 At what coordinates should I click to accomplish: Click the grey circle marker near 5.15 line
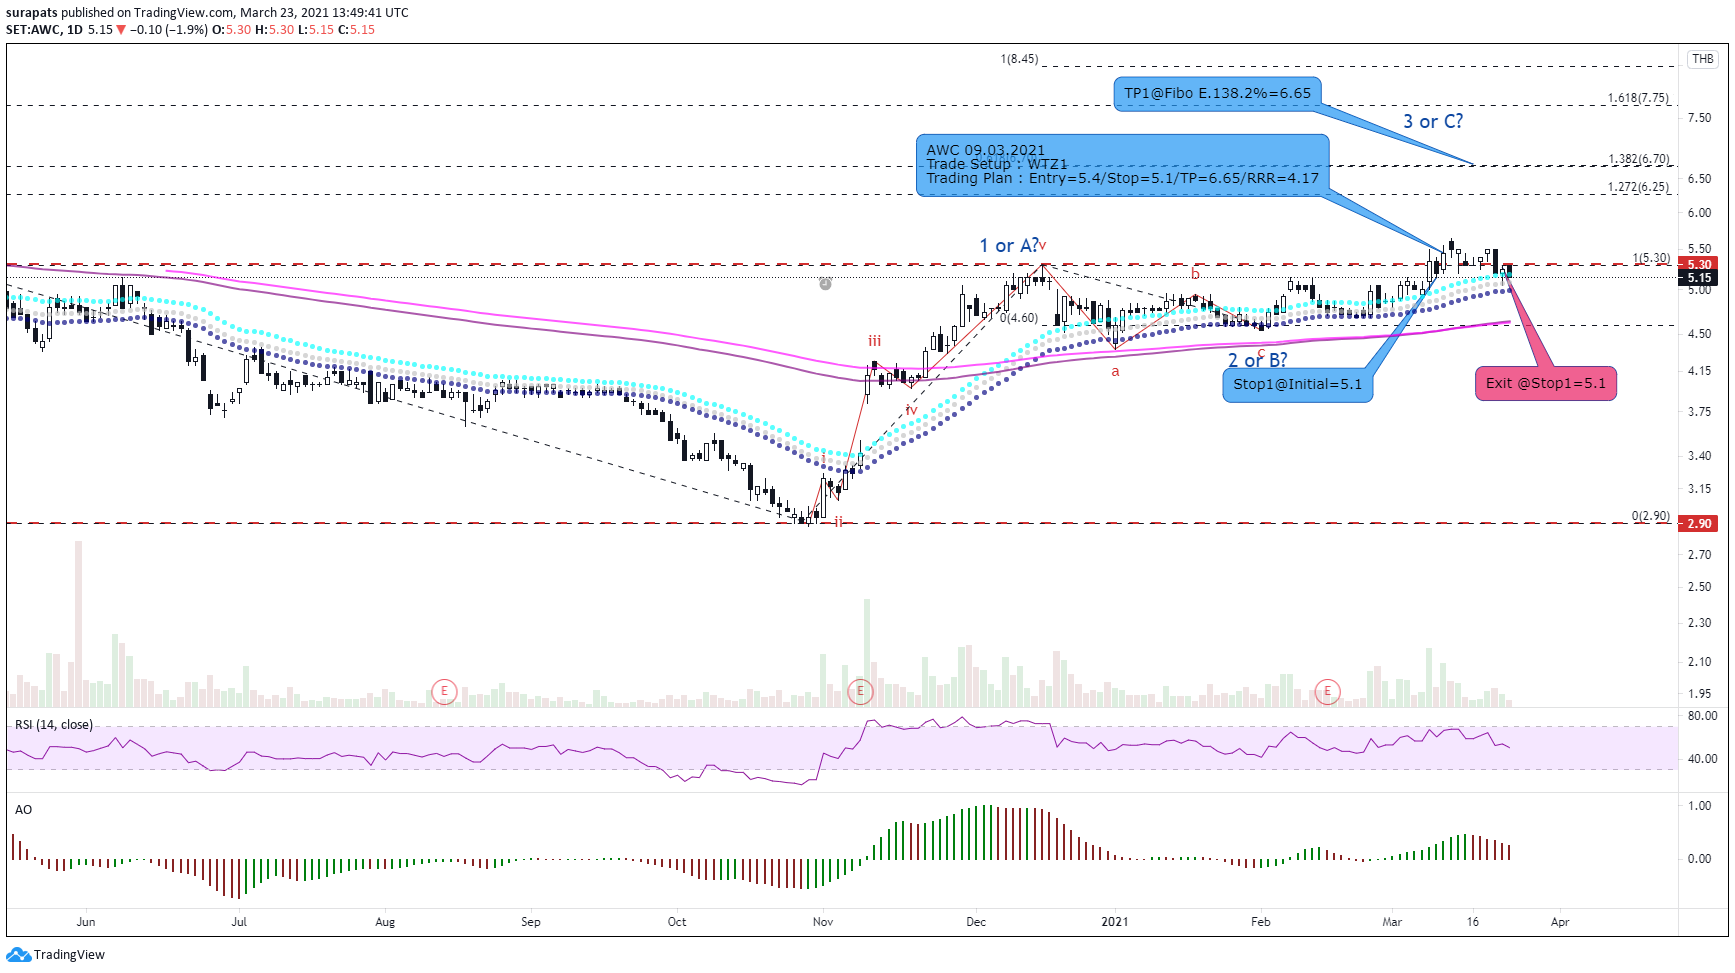825,284
